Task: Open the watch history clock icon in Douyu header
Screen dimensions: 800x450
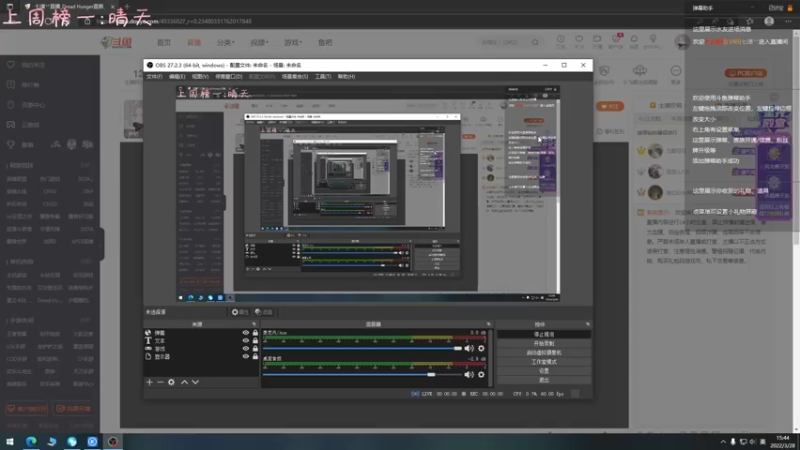Action: click(561, 39)
